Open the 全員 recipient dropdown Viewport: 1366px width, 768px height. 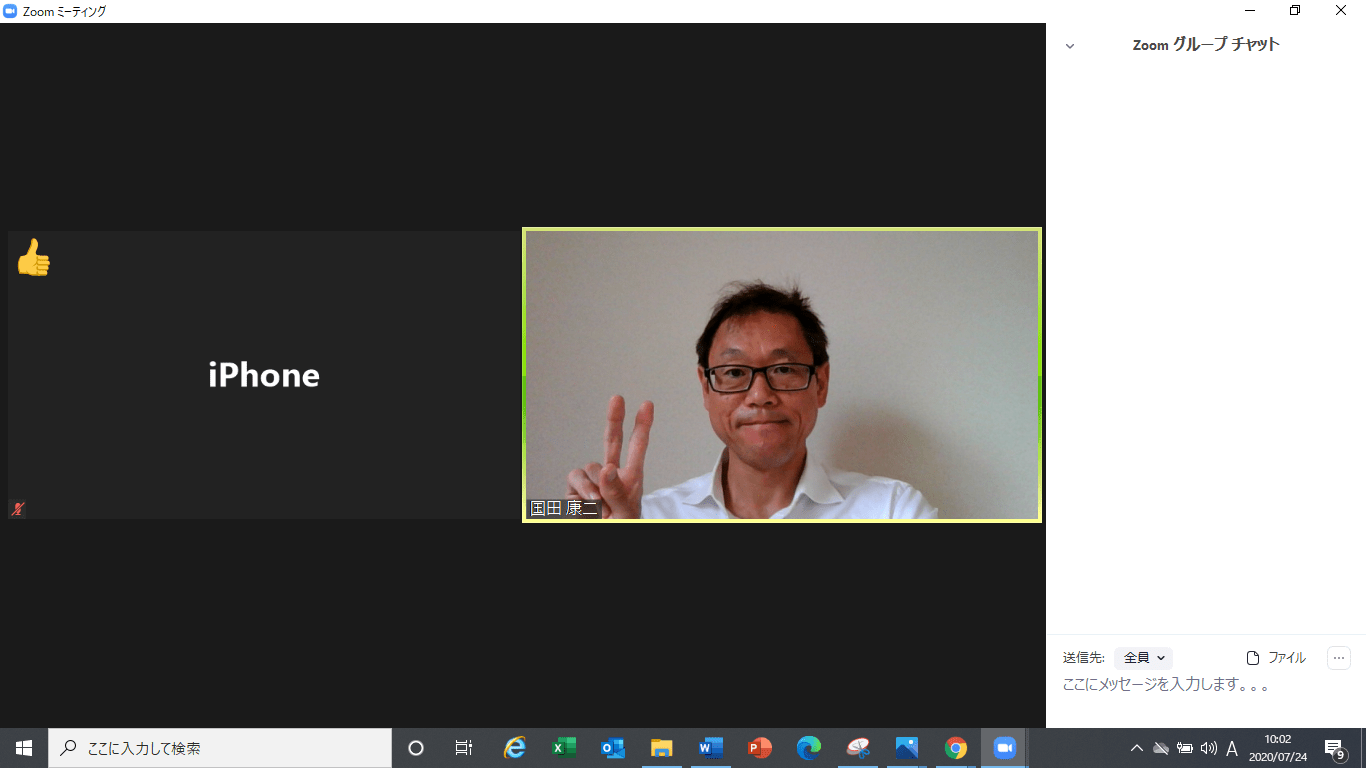click(x=1144, y=658)
